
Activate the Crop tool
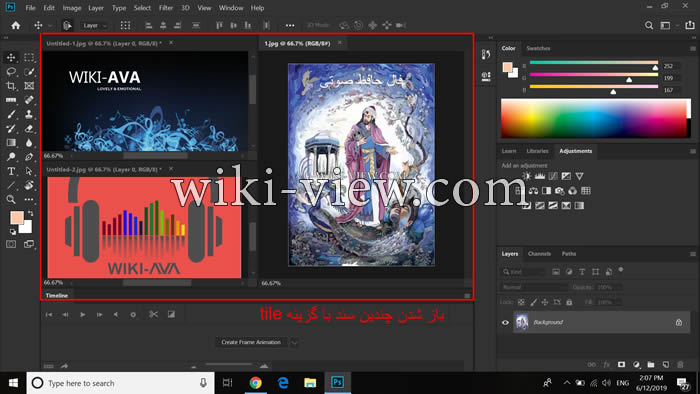pos(11,86)
